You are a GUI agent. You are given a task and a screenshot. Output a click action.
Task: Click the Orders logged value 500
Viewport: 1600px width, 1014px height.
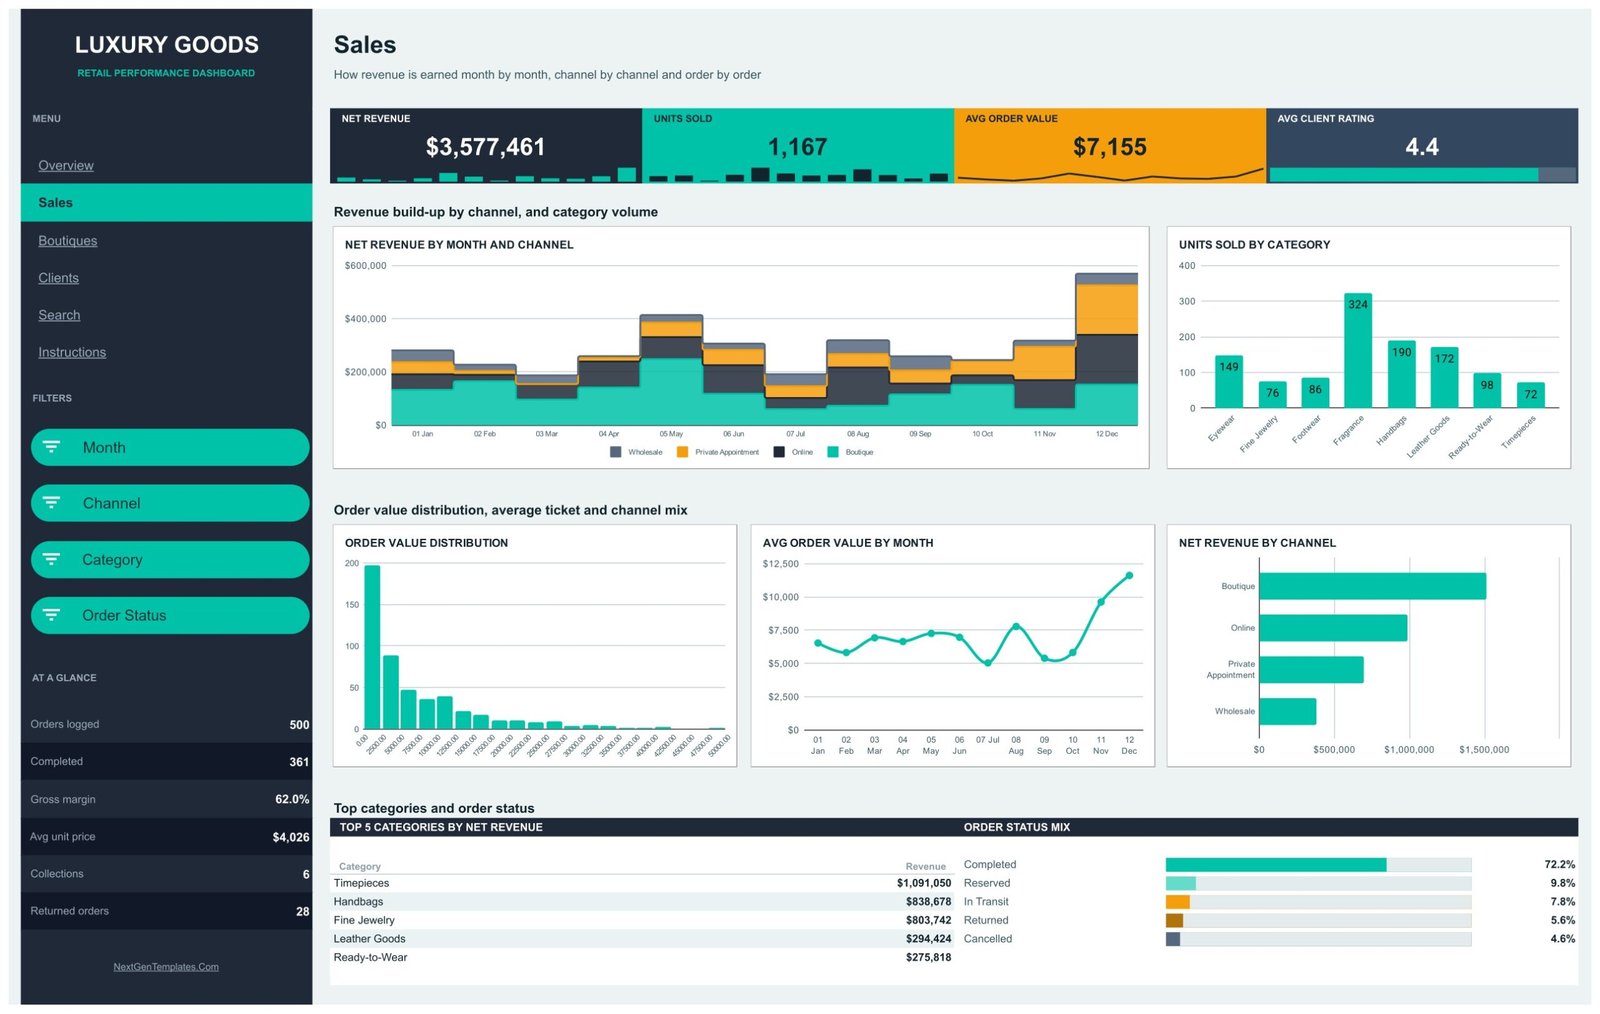tap(299, 724)
